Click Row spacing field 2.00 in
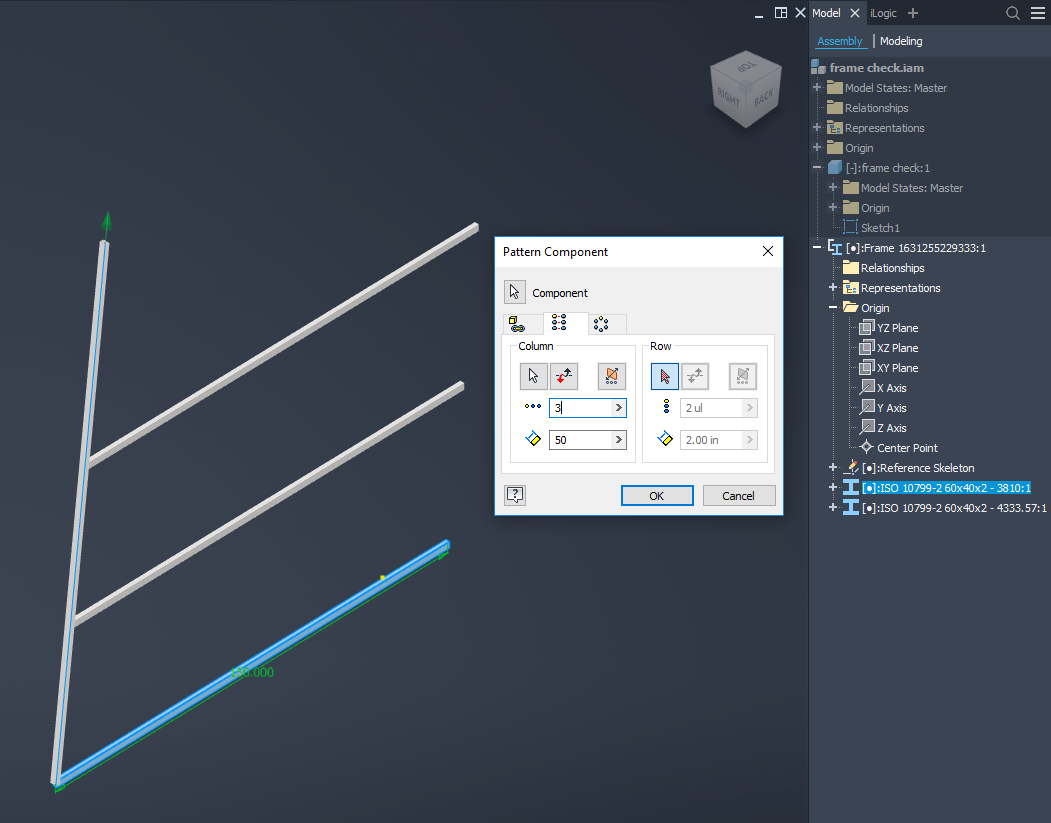The image size is (1051, 823). pos(712,440)
